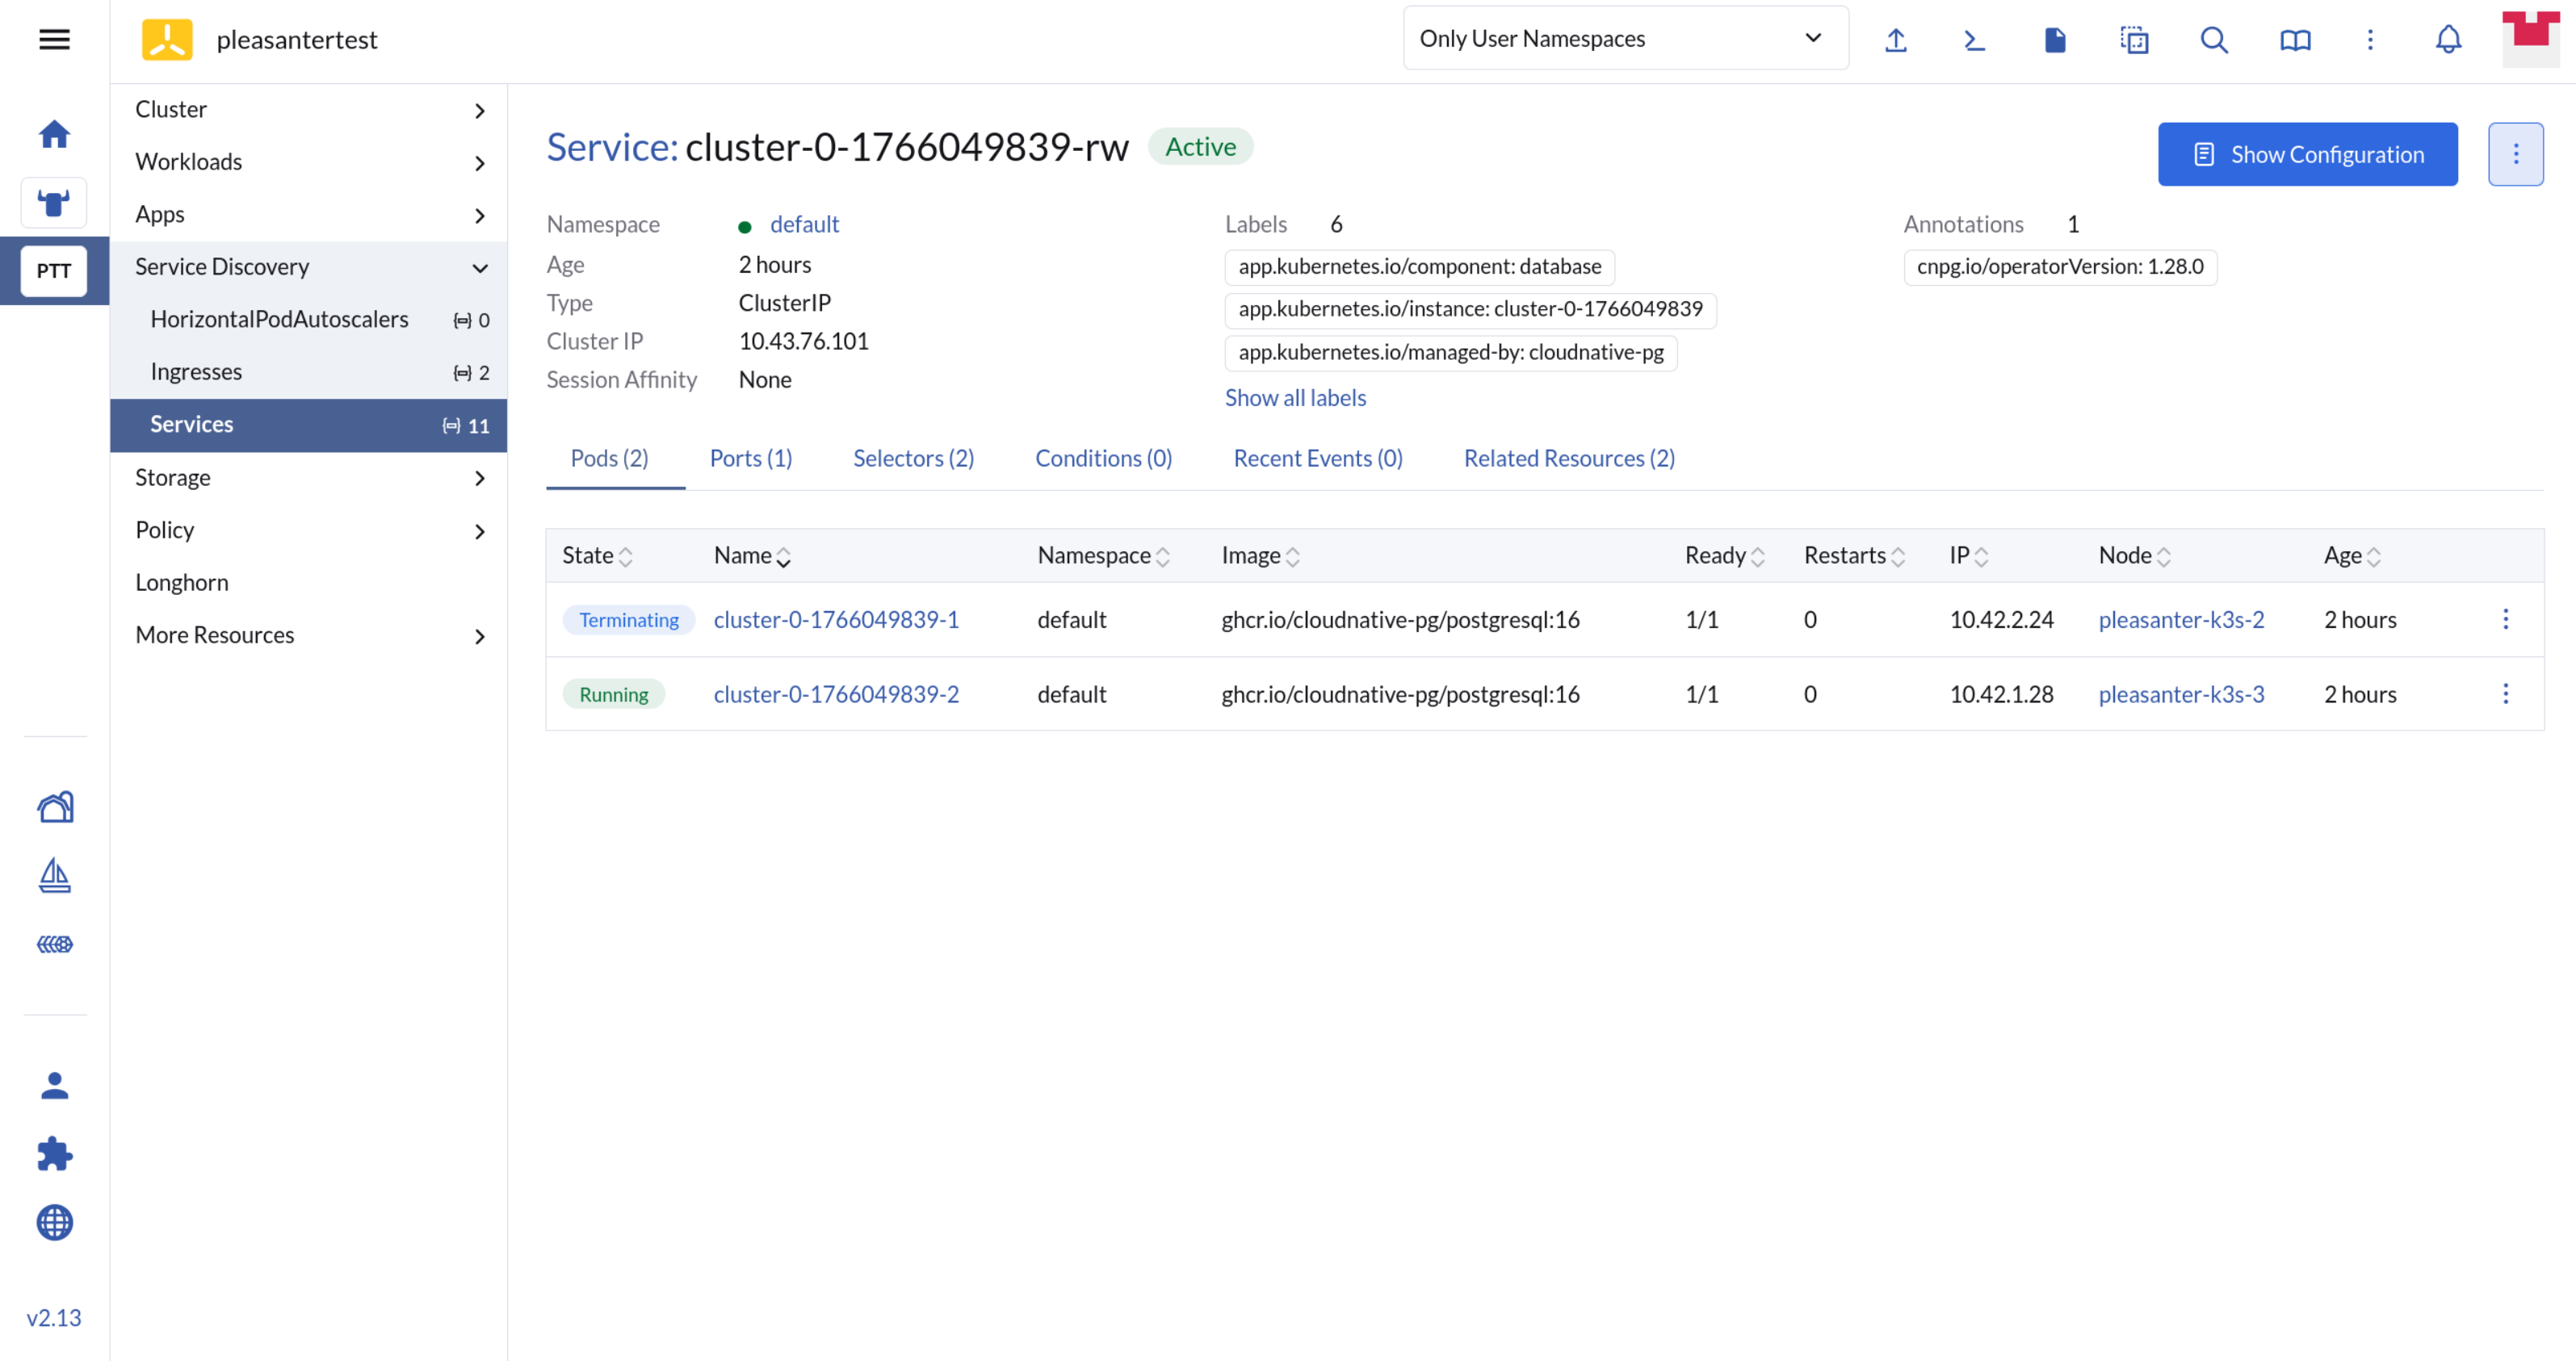Click the import YAML upload icon
Screen dimensions: 2576x1361
[1896, 40]
